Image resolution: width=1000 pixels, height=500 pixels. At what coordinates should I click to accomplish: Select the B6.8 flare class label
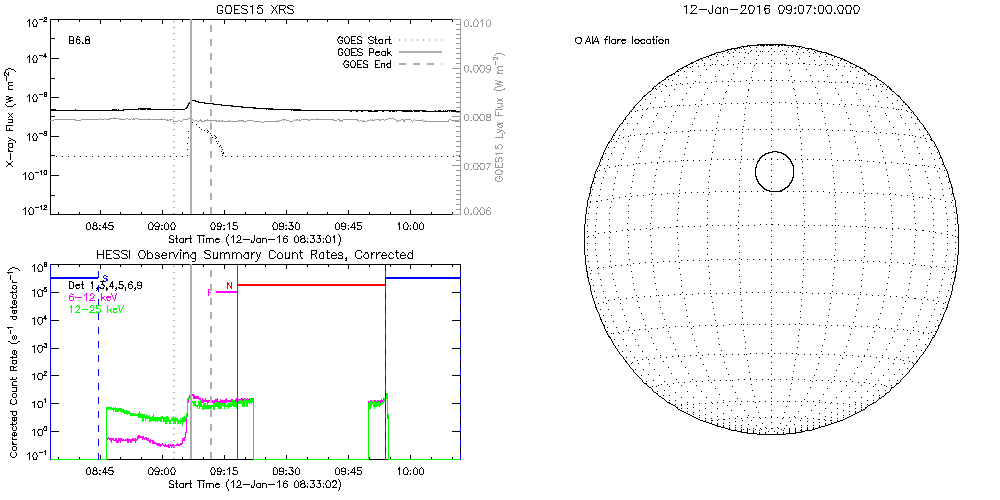tap(79, 40)
